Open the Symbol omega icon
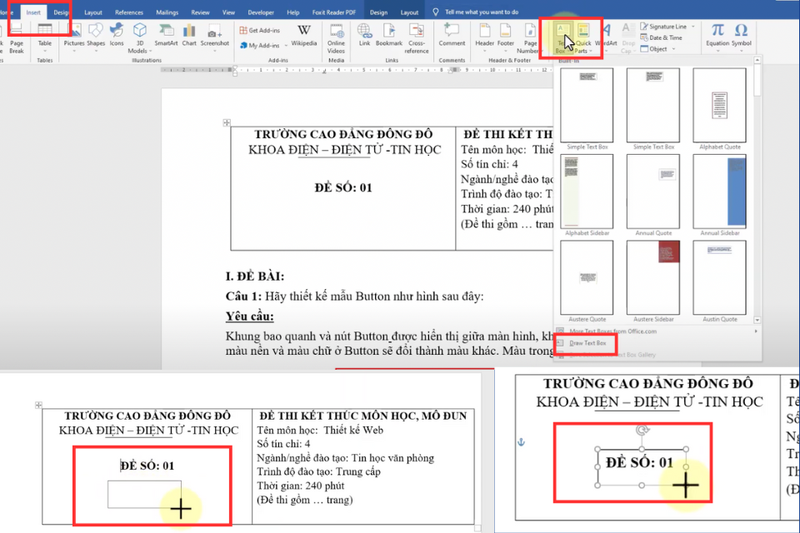 [741, 35]
